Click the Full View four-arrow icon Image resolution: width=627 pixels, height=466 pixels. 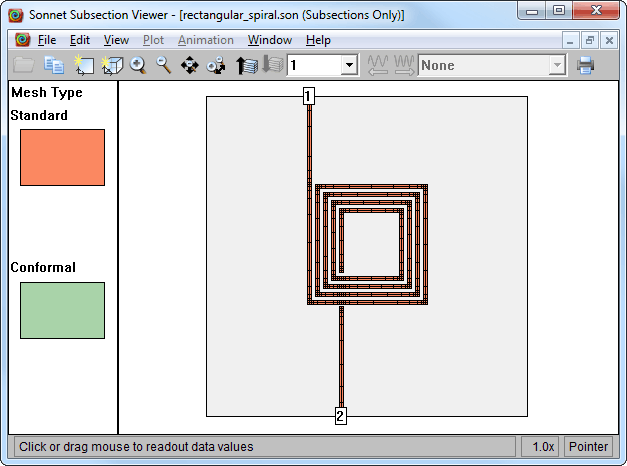pos(190,65)
